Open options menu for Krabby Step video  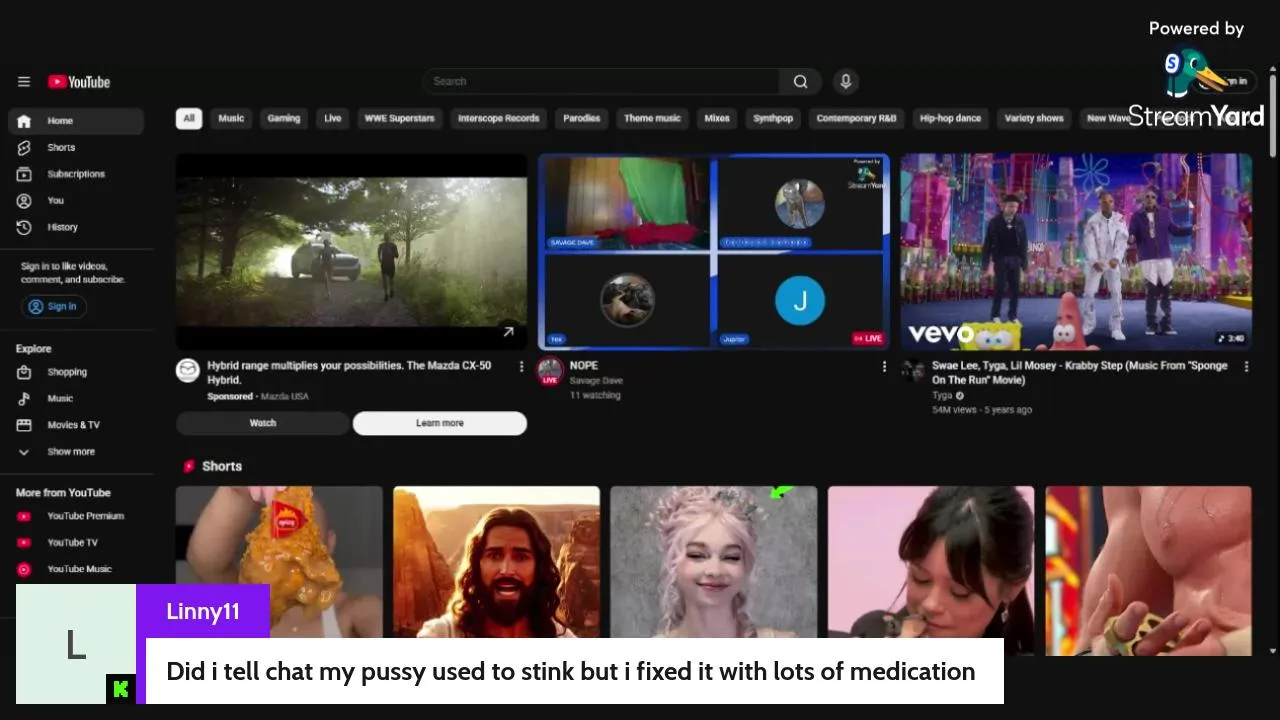(1246, 367)
